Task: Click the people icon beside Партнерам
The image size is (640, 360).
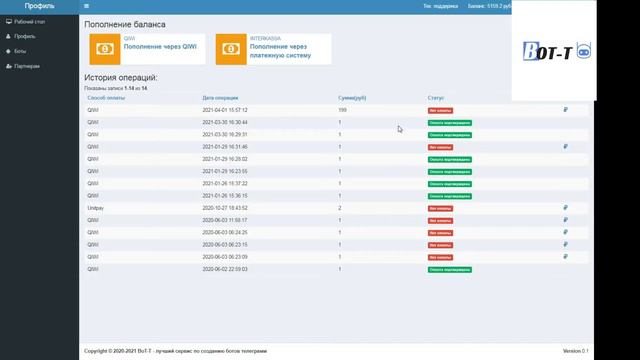Action: pos(9,66)
